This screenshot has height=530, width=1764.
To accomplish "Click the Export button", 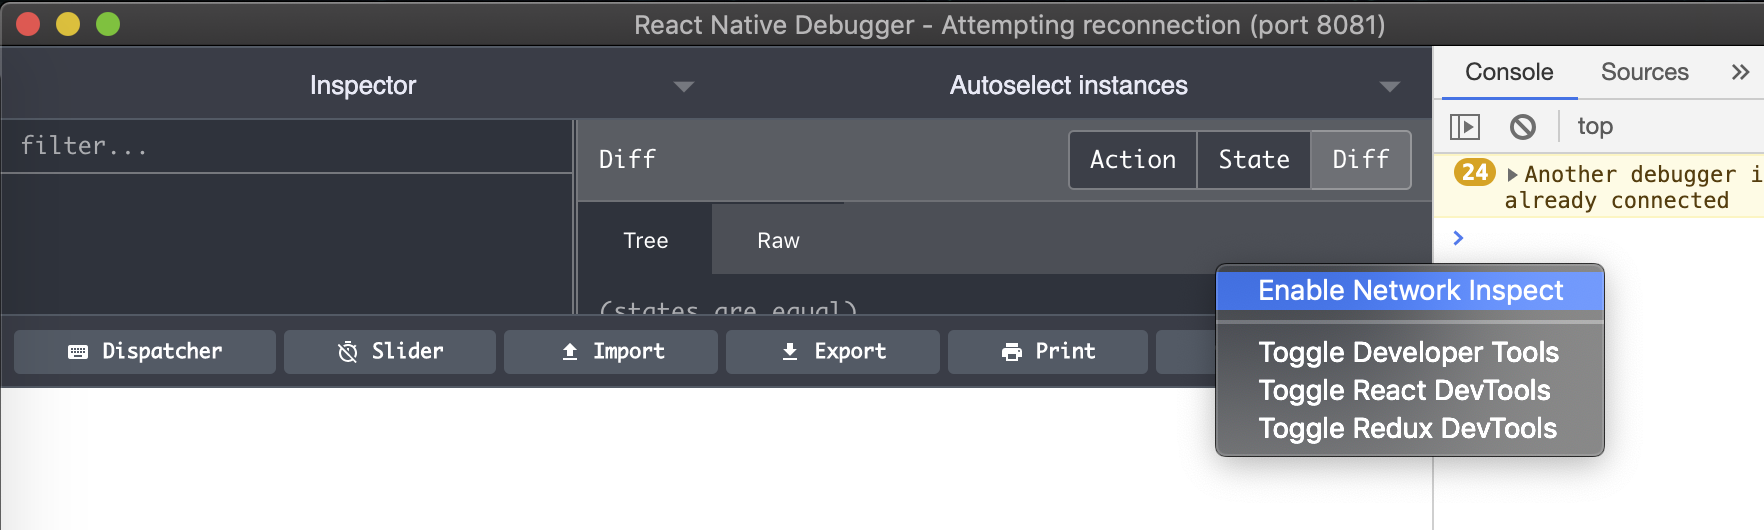I will [833, 352].
